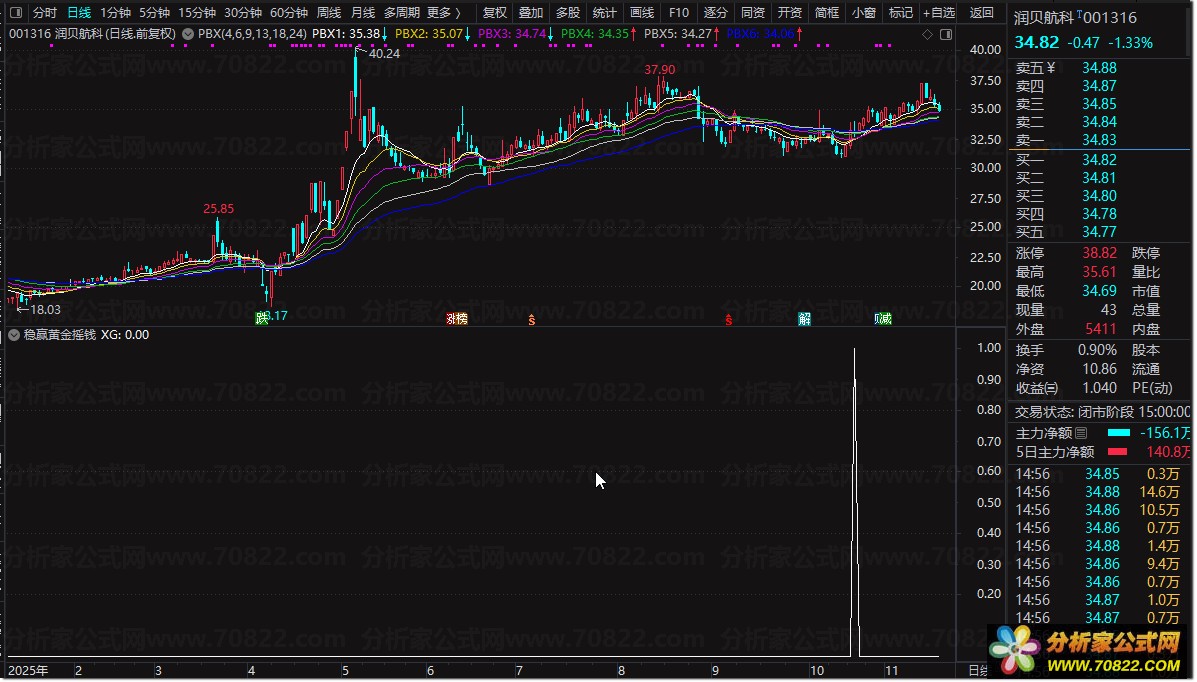This screenshot has height=682, width=1197.
Task: Expand the 更多 periods menu
Action: click(x=444, y=12)
